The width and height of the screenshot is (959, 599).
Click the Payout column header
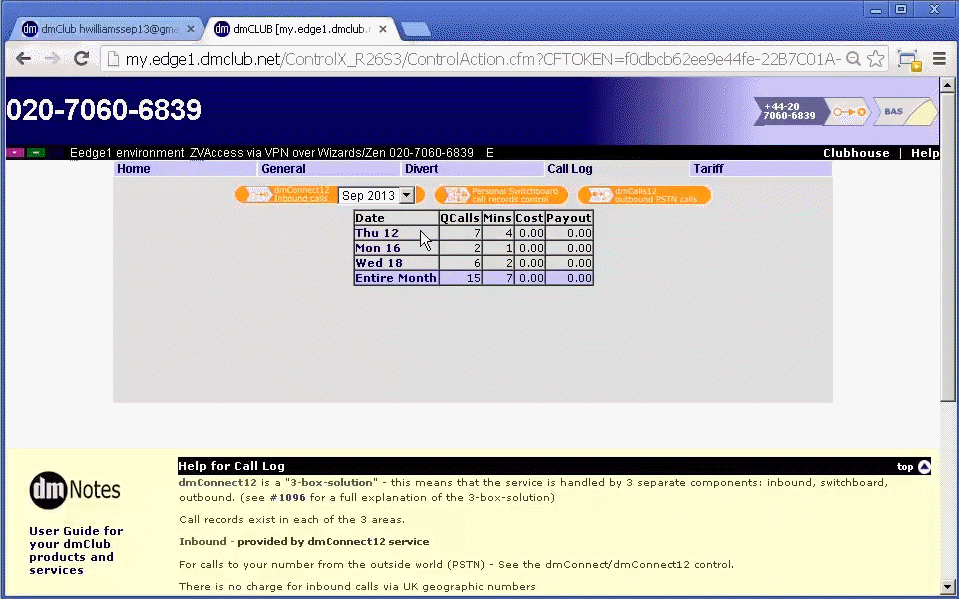click(x=569, y=218)
